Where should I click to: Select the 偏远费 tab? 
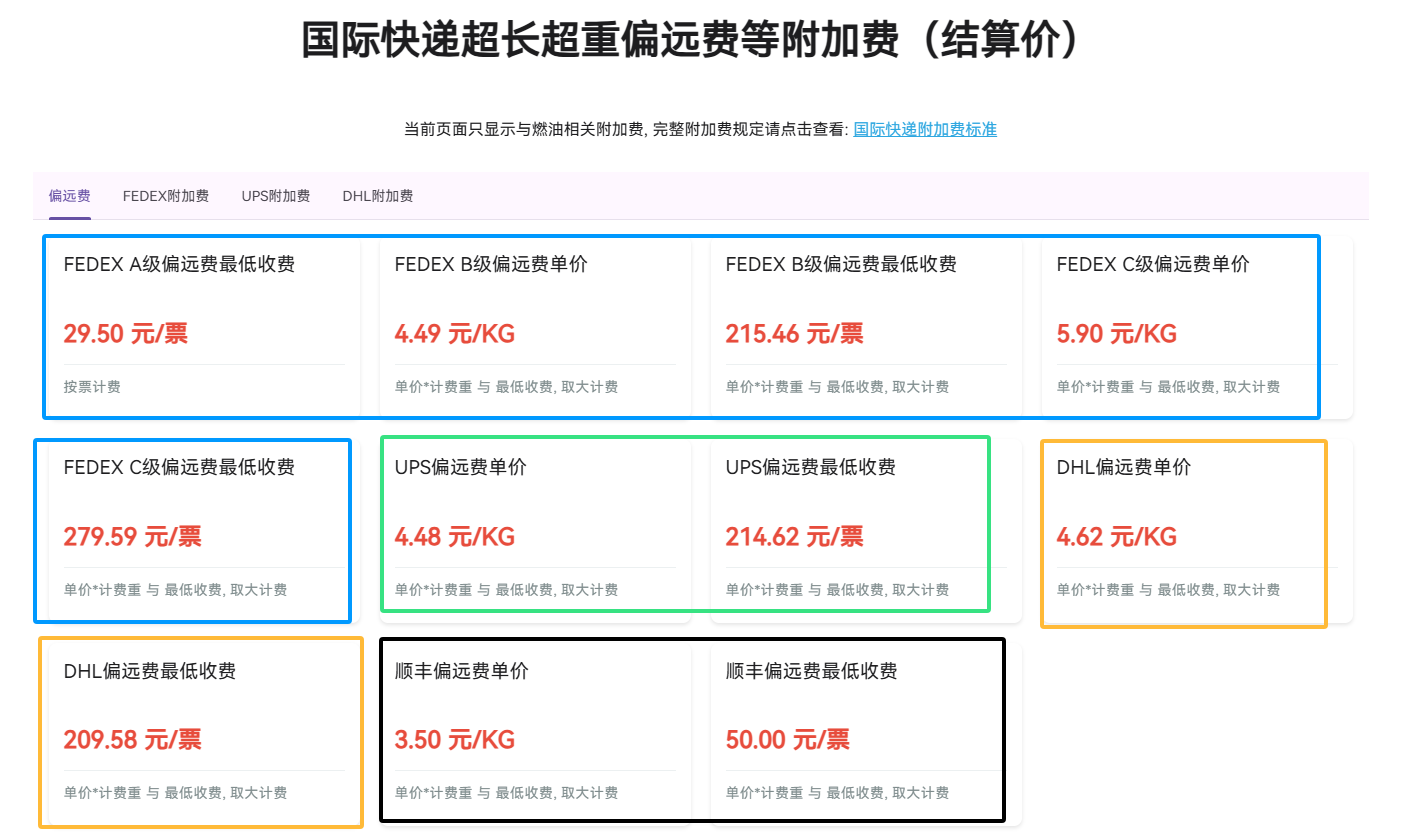click(x=70, y=196)
